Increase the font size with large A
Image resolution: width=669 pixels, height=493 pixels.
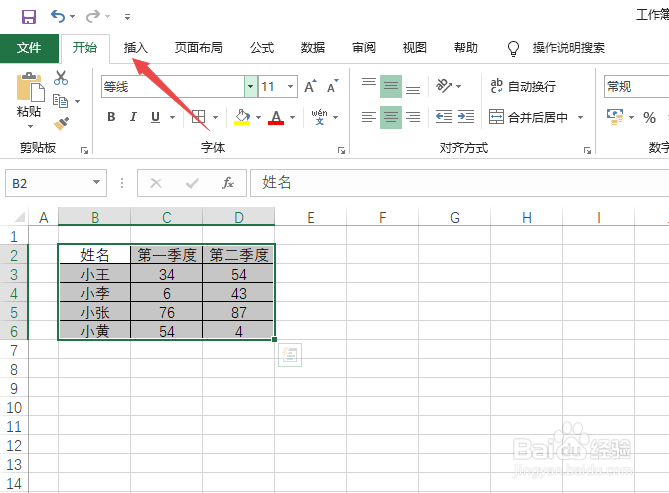coord(311,86)
